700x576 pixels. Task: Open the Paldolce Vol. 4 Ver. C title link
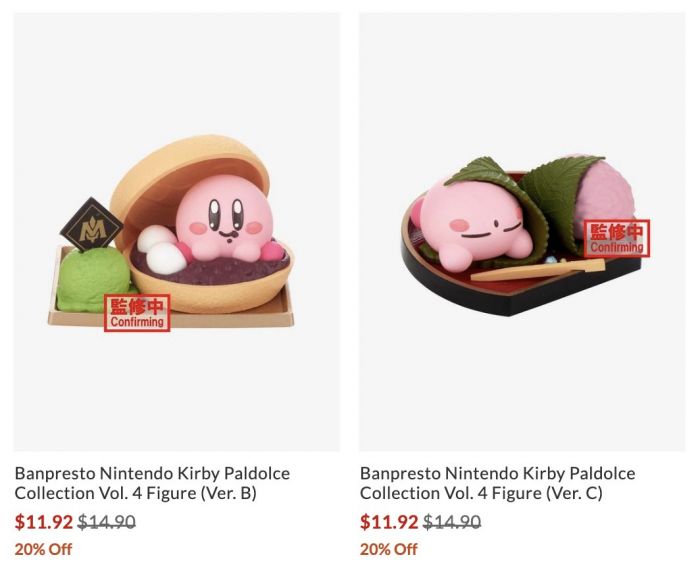(497, 483)
